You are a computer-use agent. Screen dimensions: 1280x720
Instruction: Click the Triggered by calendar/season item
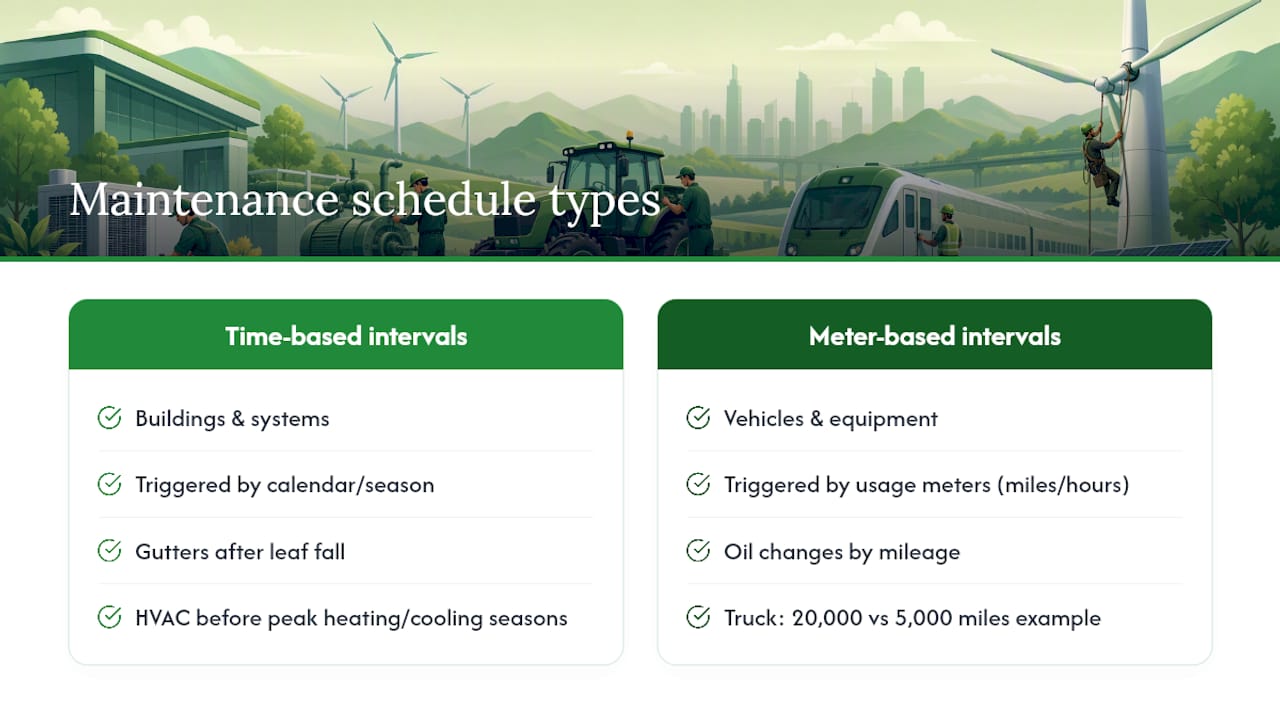tap(285, 485)
